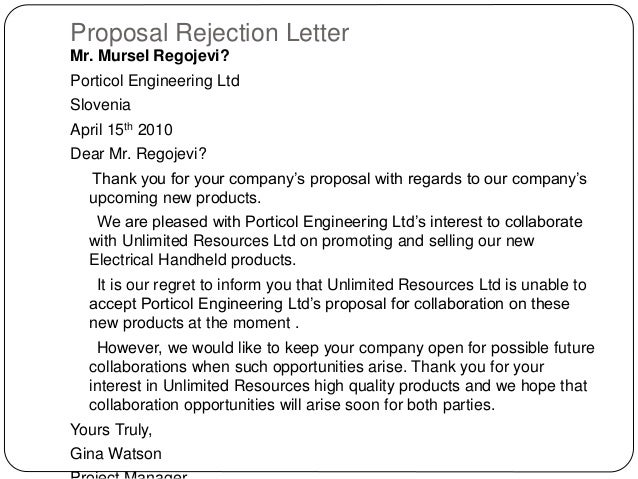Click 'Porticol Engineering Ltd' address line
The height and width of the screenshot is (479, 638).
click(155, 81)
